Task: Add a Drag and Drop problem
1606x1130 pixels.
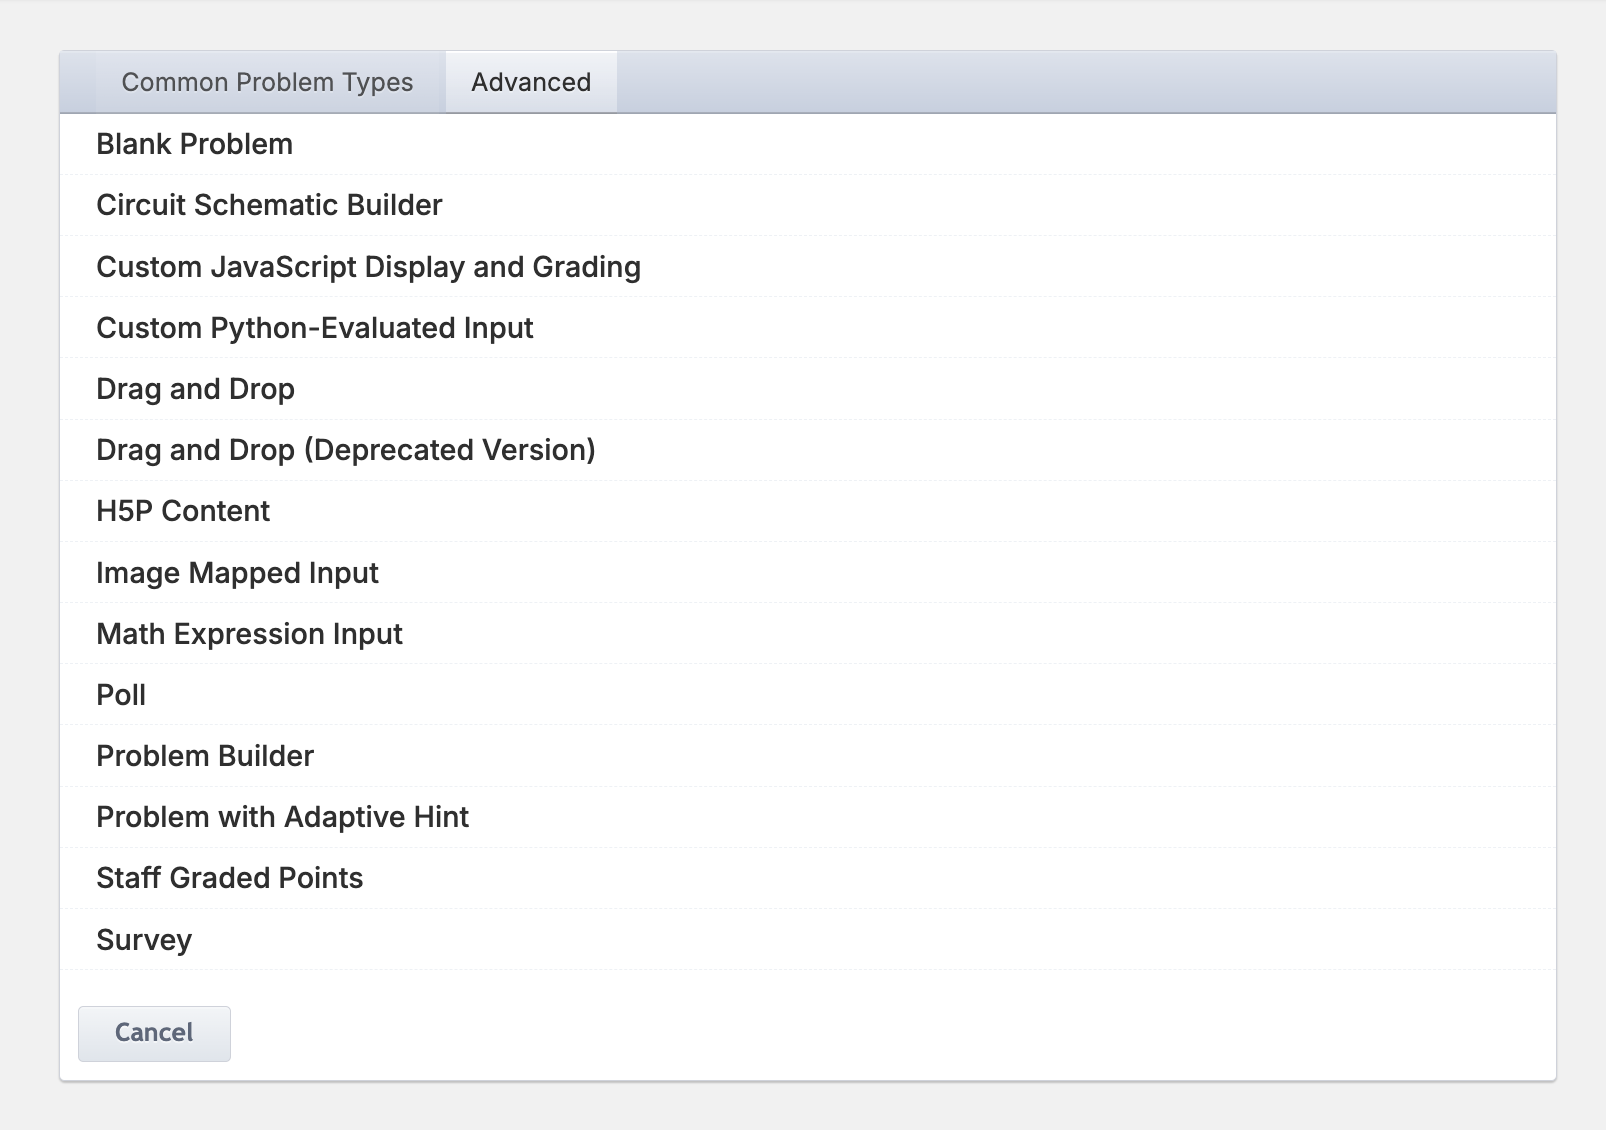Action: [195, 389]
